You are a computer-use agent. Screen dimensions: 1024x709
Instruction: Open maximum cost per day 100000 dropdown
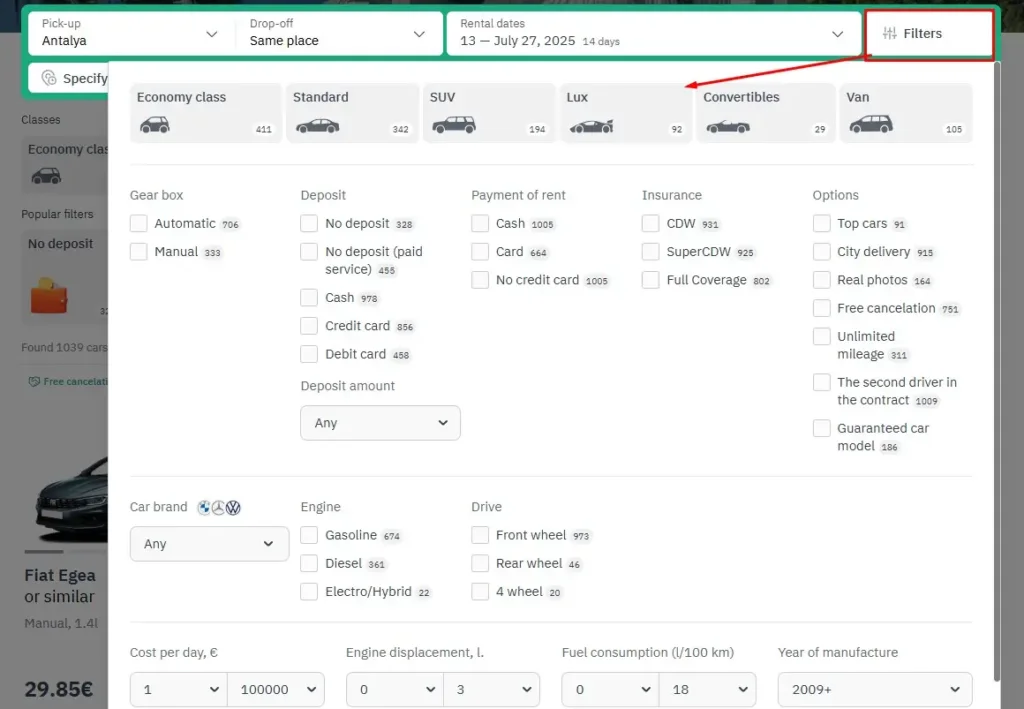click(276, 689)
